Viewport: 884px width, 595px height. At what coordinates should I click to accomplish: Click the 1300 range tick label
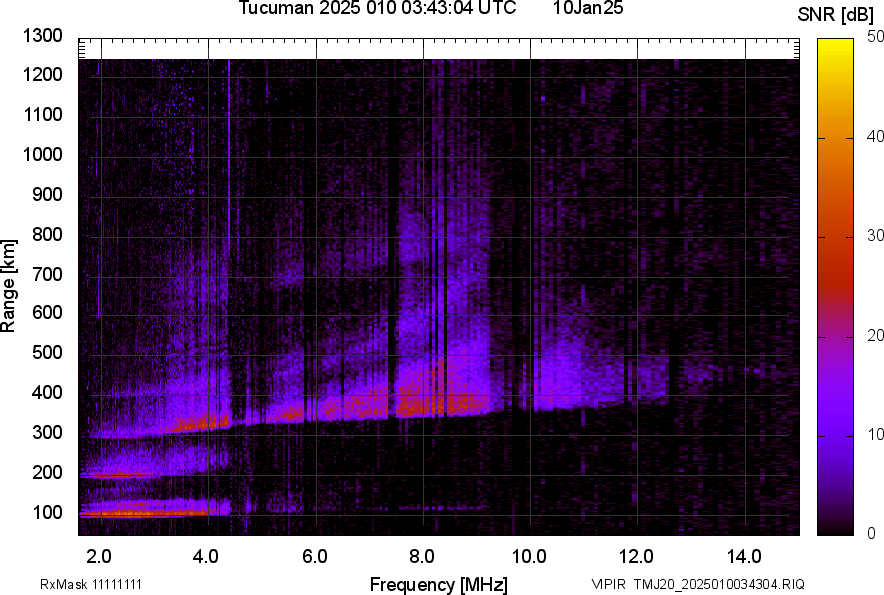coord(41,37)
